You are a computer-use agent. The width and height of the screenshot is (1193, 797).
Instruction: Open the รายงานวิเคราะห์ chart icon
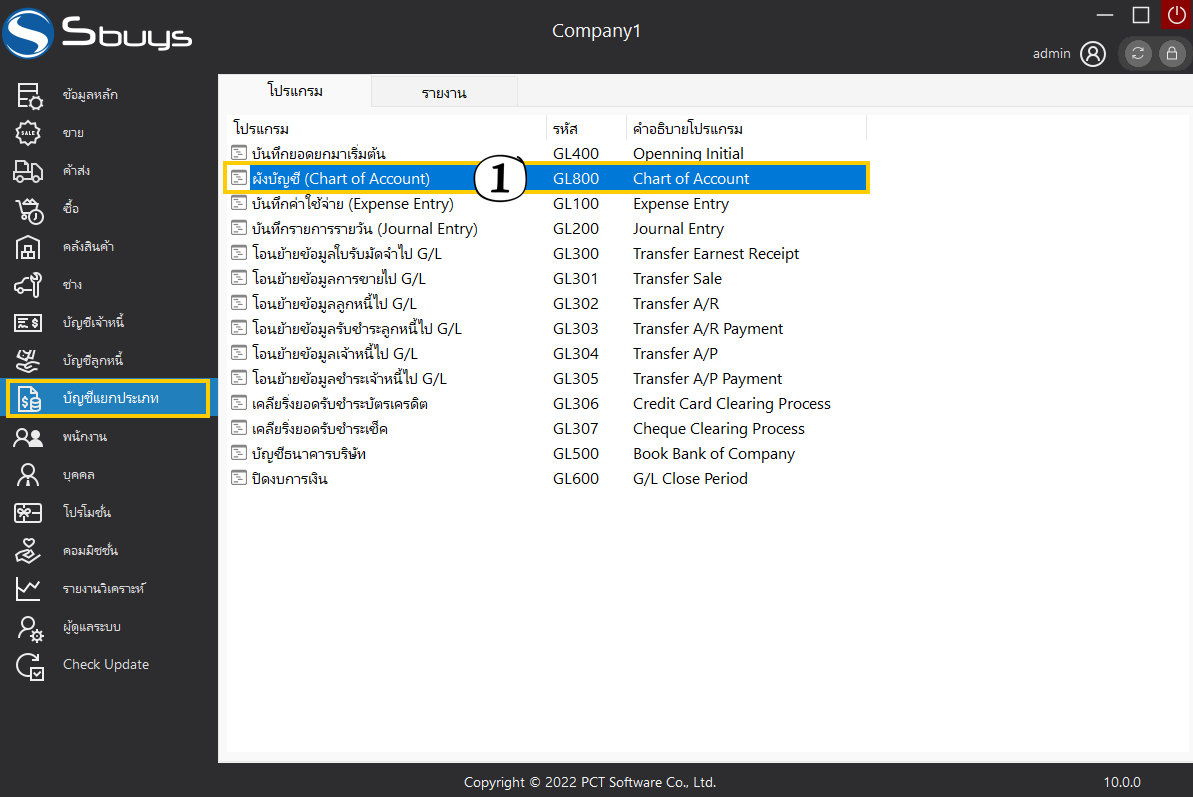click(x=28, y=589)
